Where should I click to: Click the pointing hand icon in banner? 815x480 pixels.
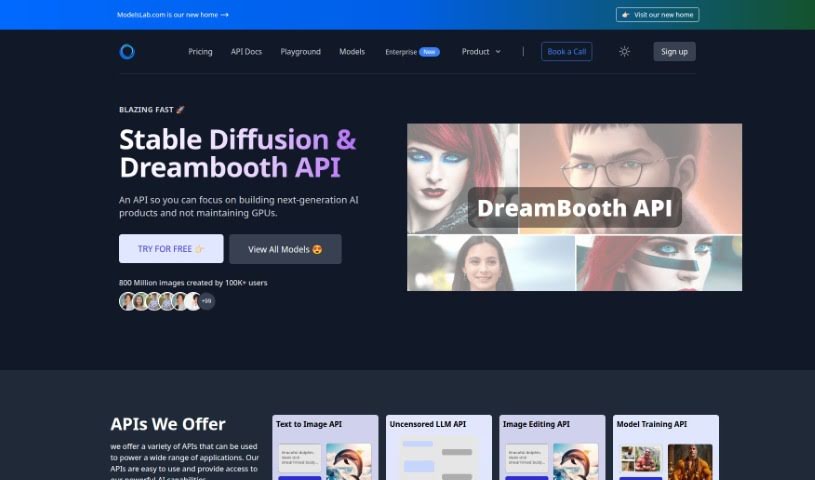pyautogui.click(x=625, y=15)
